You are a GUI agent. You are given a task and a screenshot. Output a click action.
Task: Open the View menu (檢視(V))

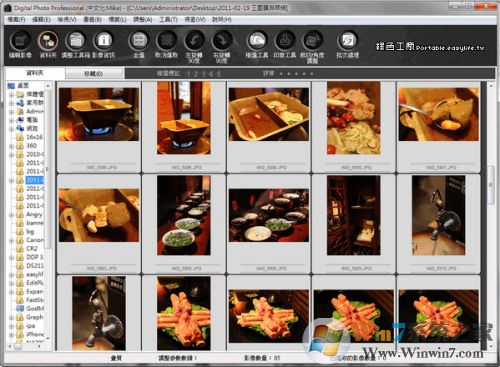tap(67, 20)
